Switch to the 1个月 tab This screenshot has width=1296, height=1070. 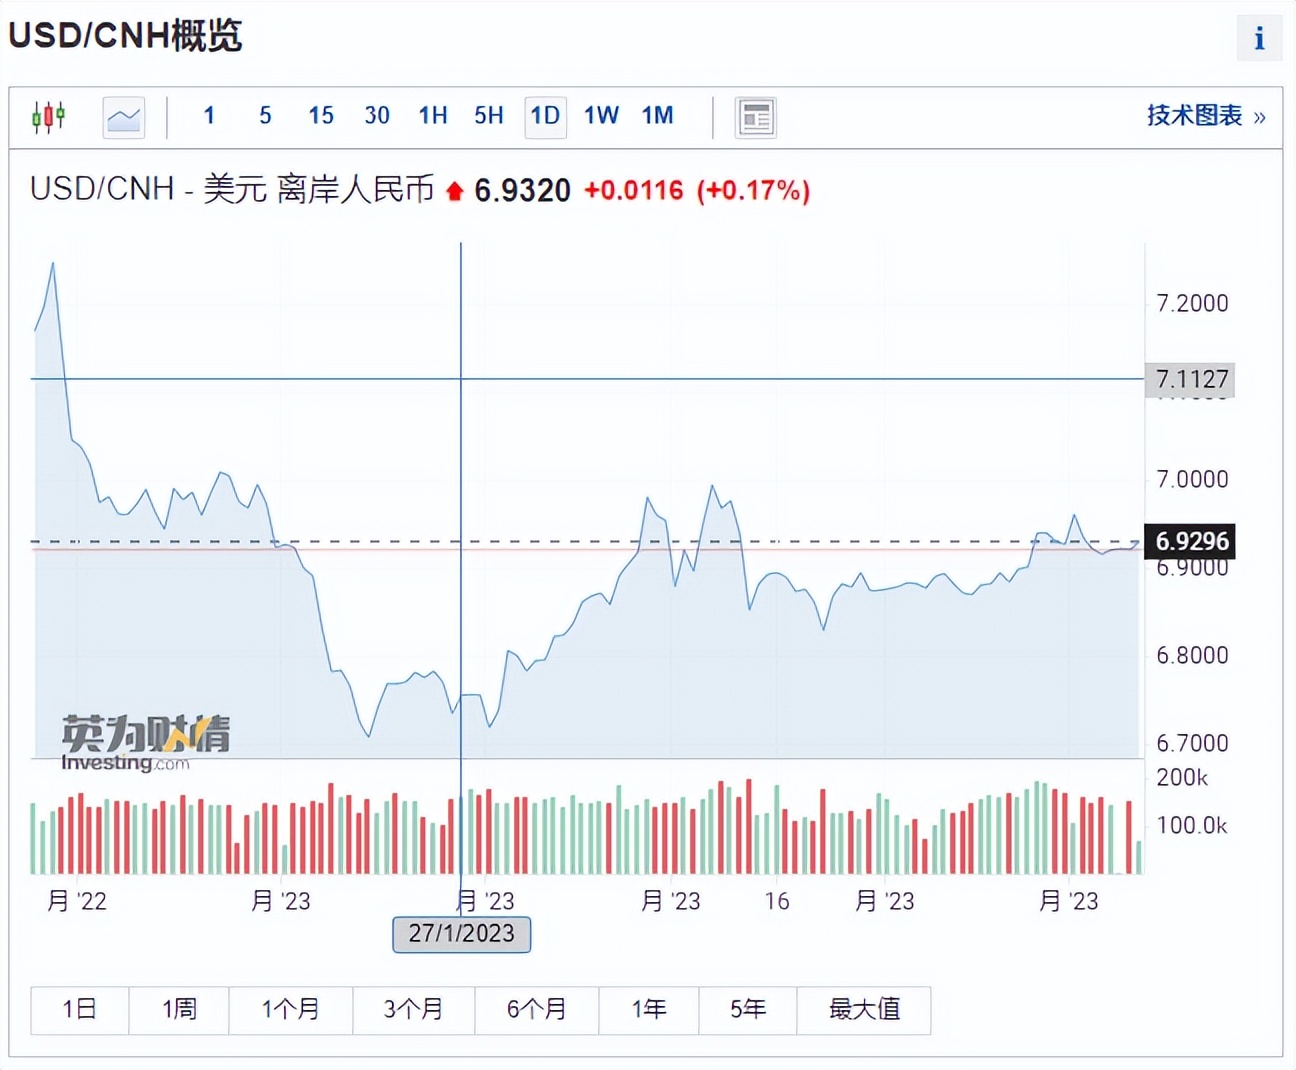click(291, 1010)
